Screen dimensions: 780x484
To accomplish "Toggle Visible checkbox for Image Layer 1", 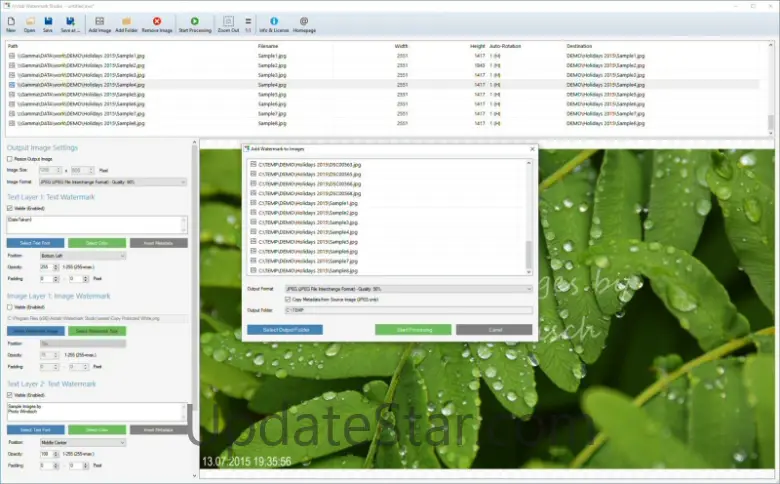I will (x=10, y=307).
